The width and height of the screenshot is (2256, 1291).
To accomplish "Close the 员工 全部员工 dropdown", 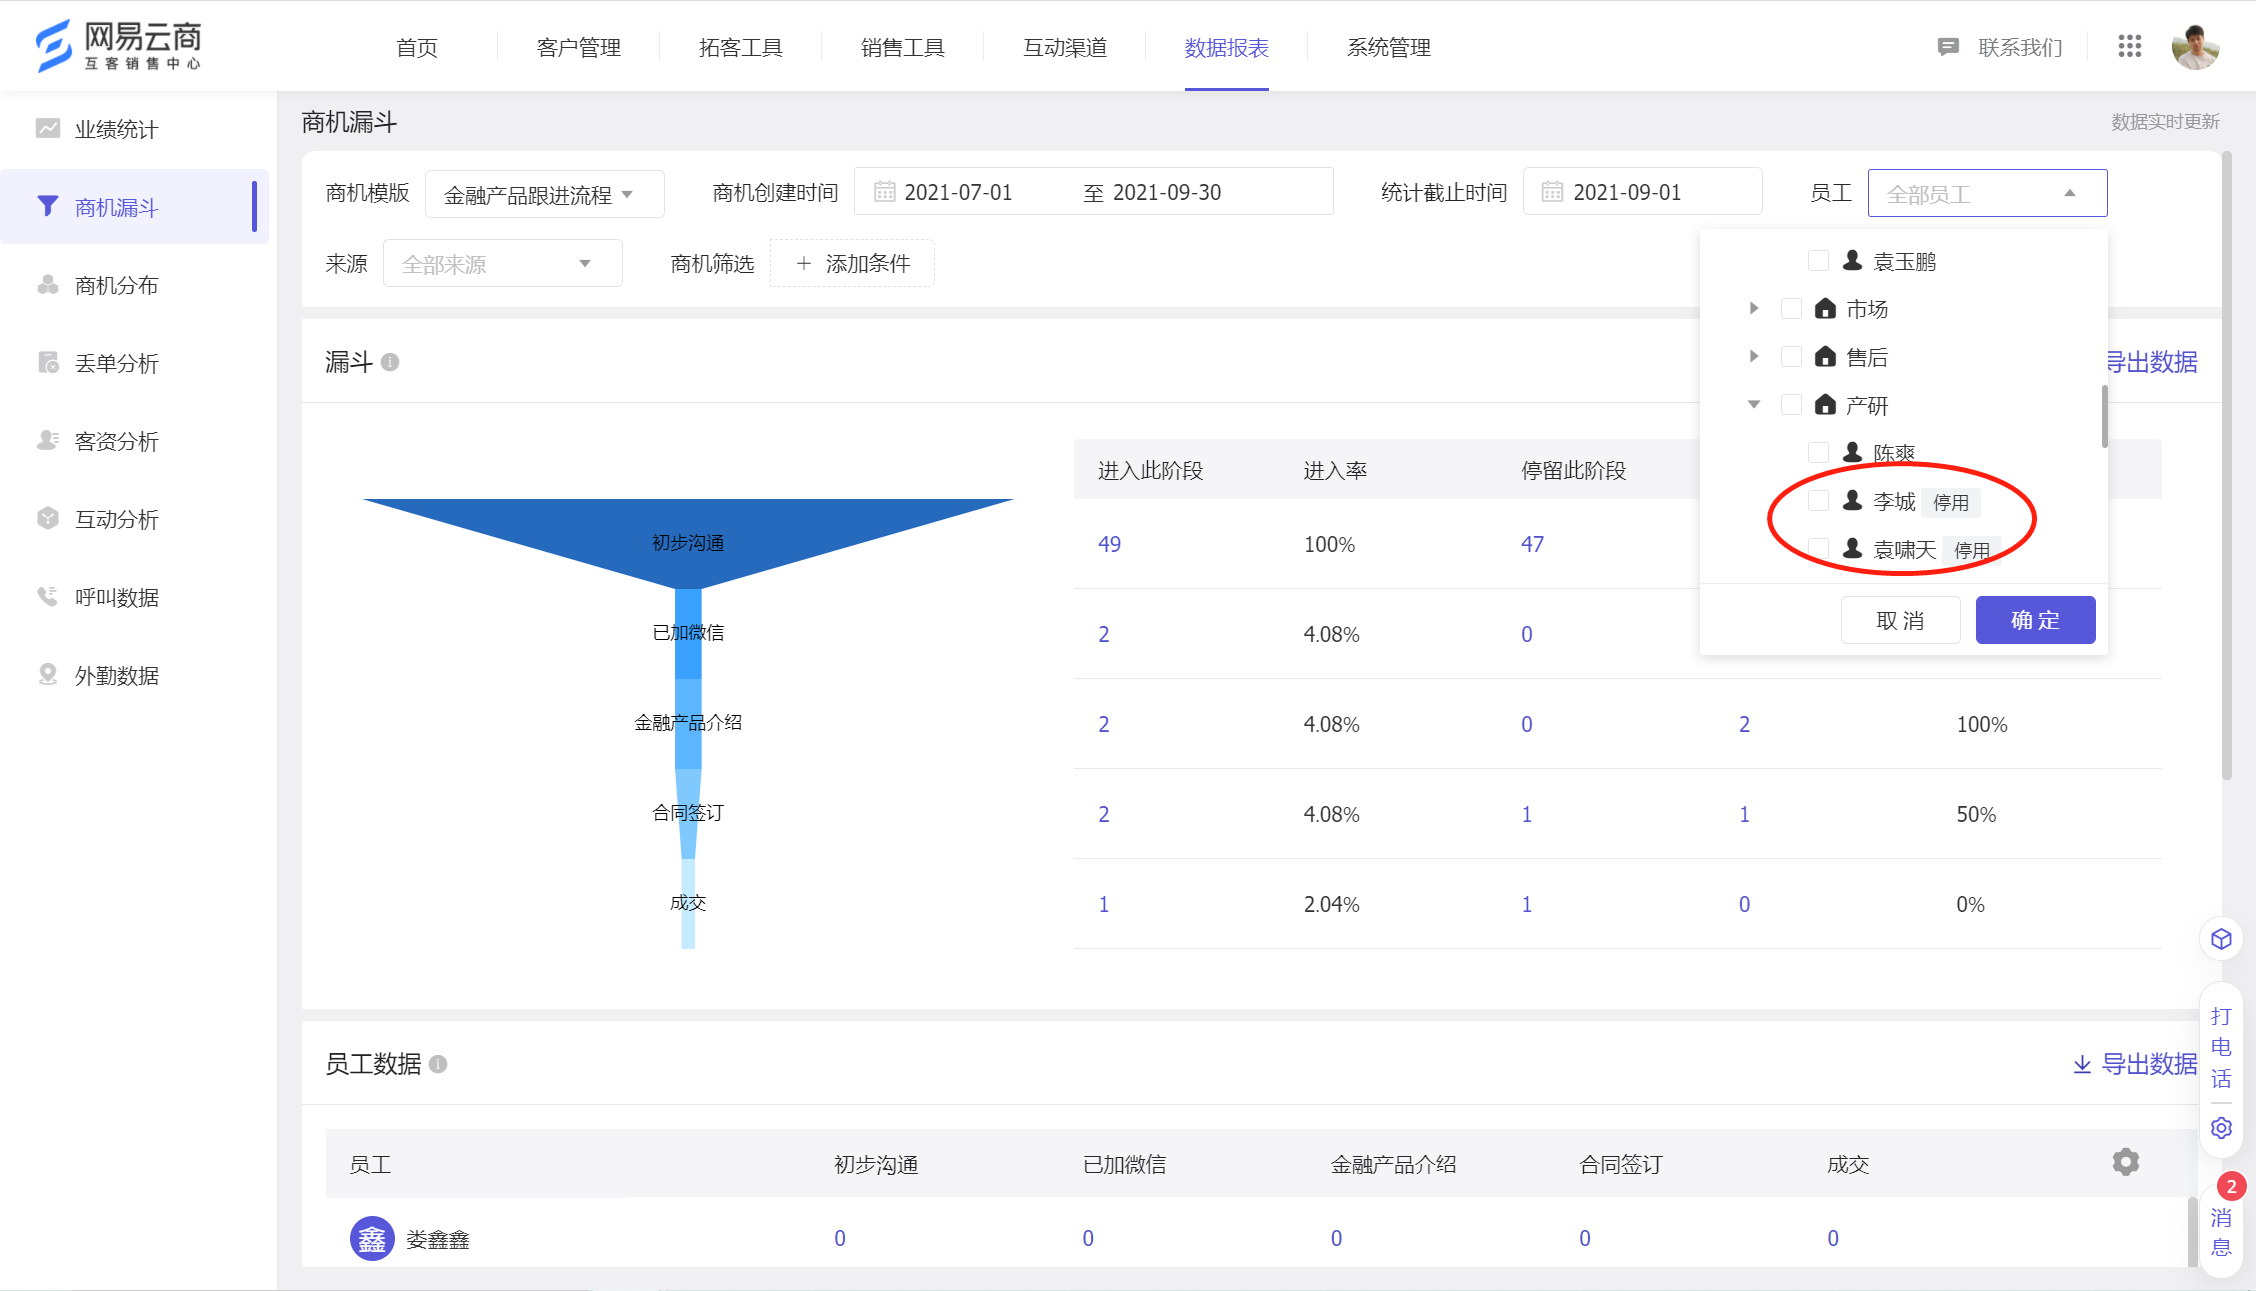I will [x=1987, y=193].
